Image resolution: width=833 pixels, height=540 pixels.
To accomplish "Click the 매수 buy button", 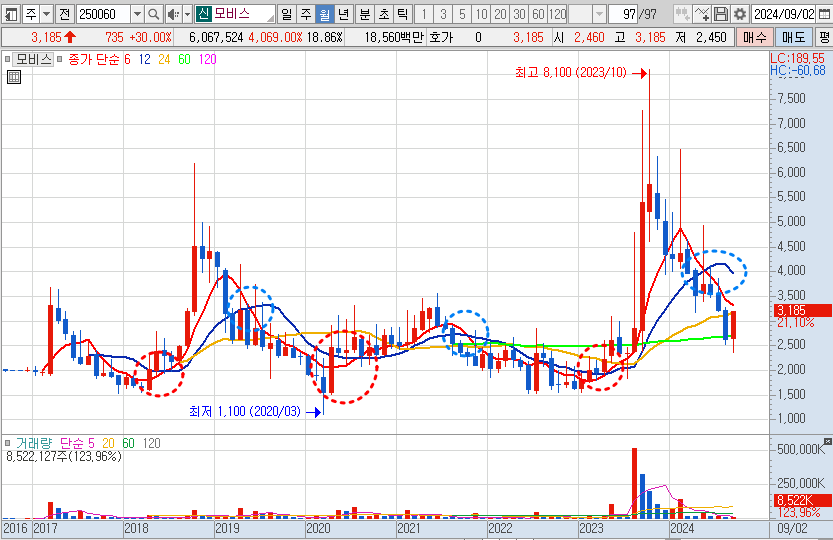I will pos(754,37).
